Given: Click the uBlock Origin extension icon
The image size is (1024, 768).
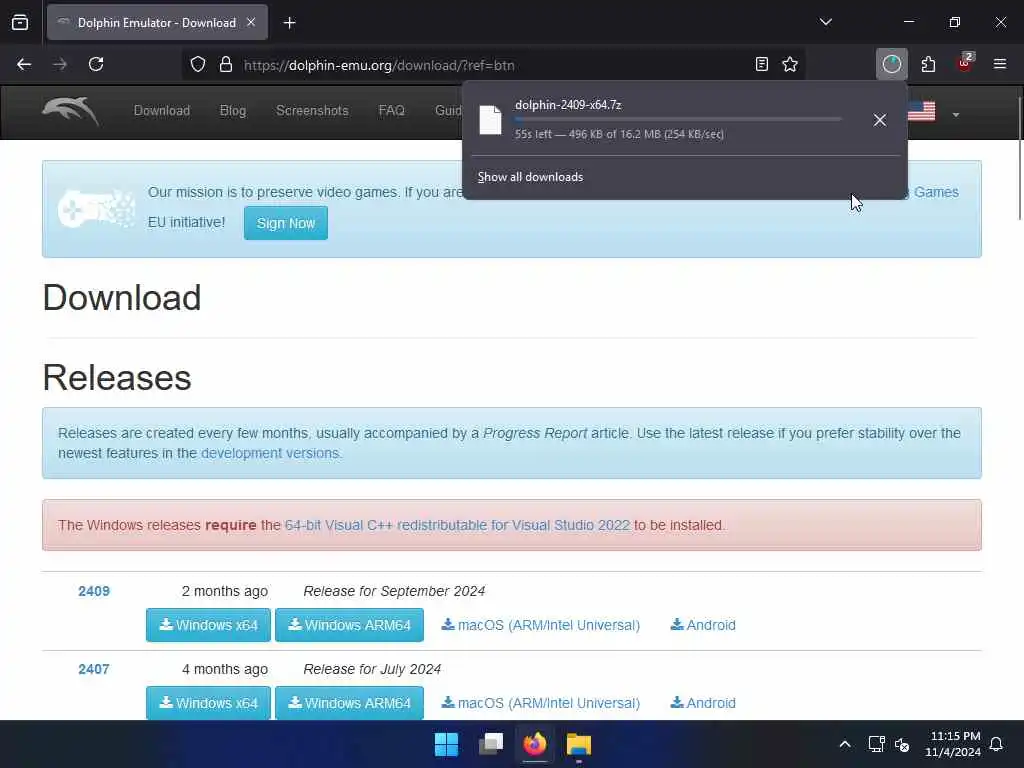Looking at the screenshot, I should pos(965,63).
